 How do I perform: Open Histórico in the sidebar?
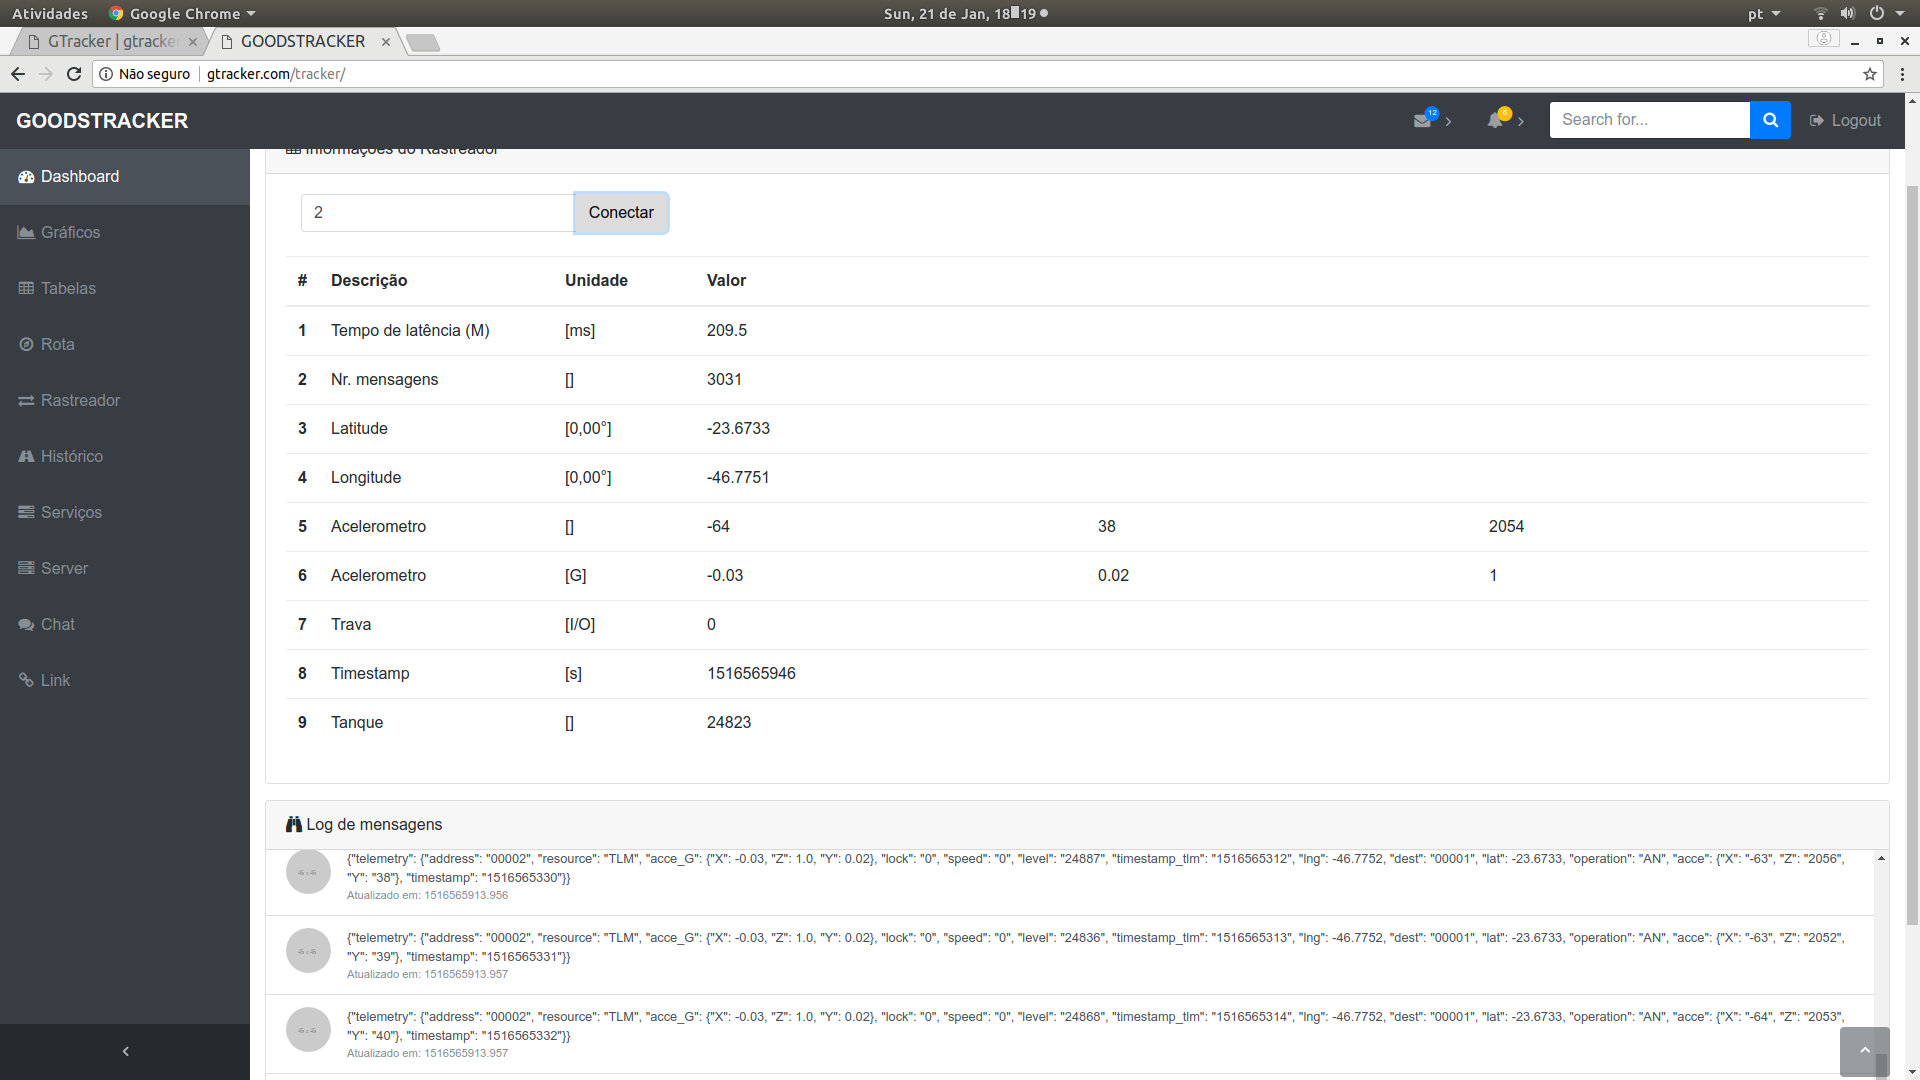(125, 457)
